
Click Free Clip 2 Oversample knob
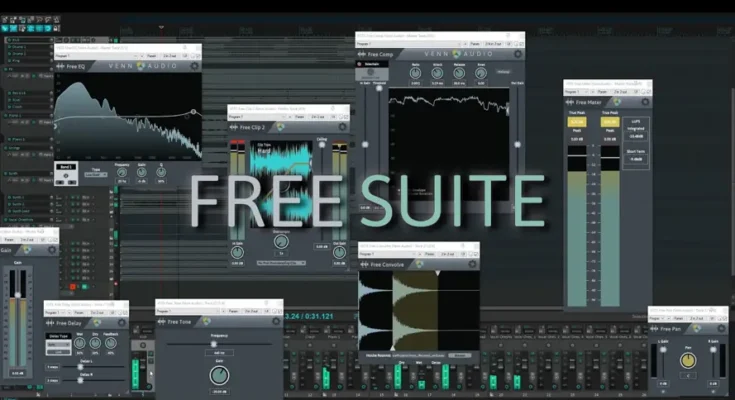tap(281, 242)
